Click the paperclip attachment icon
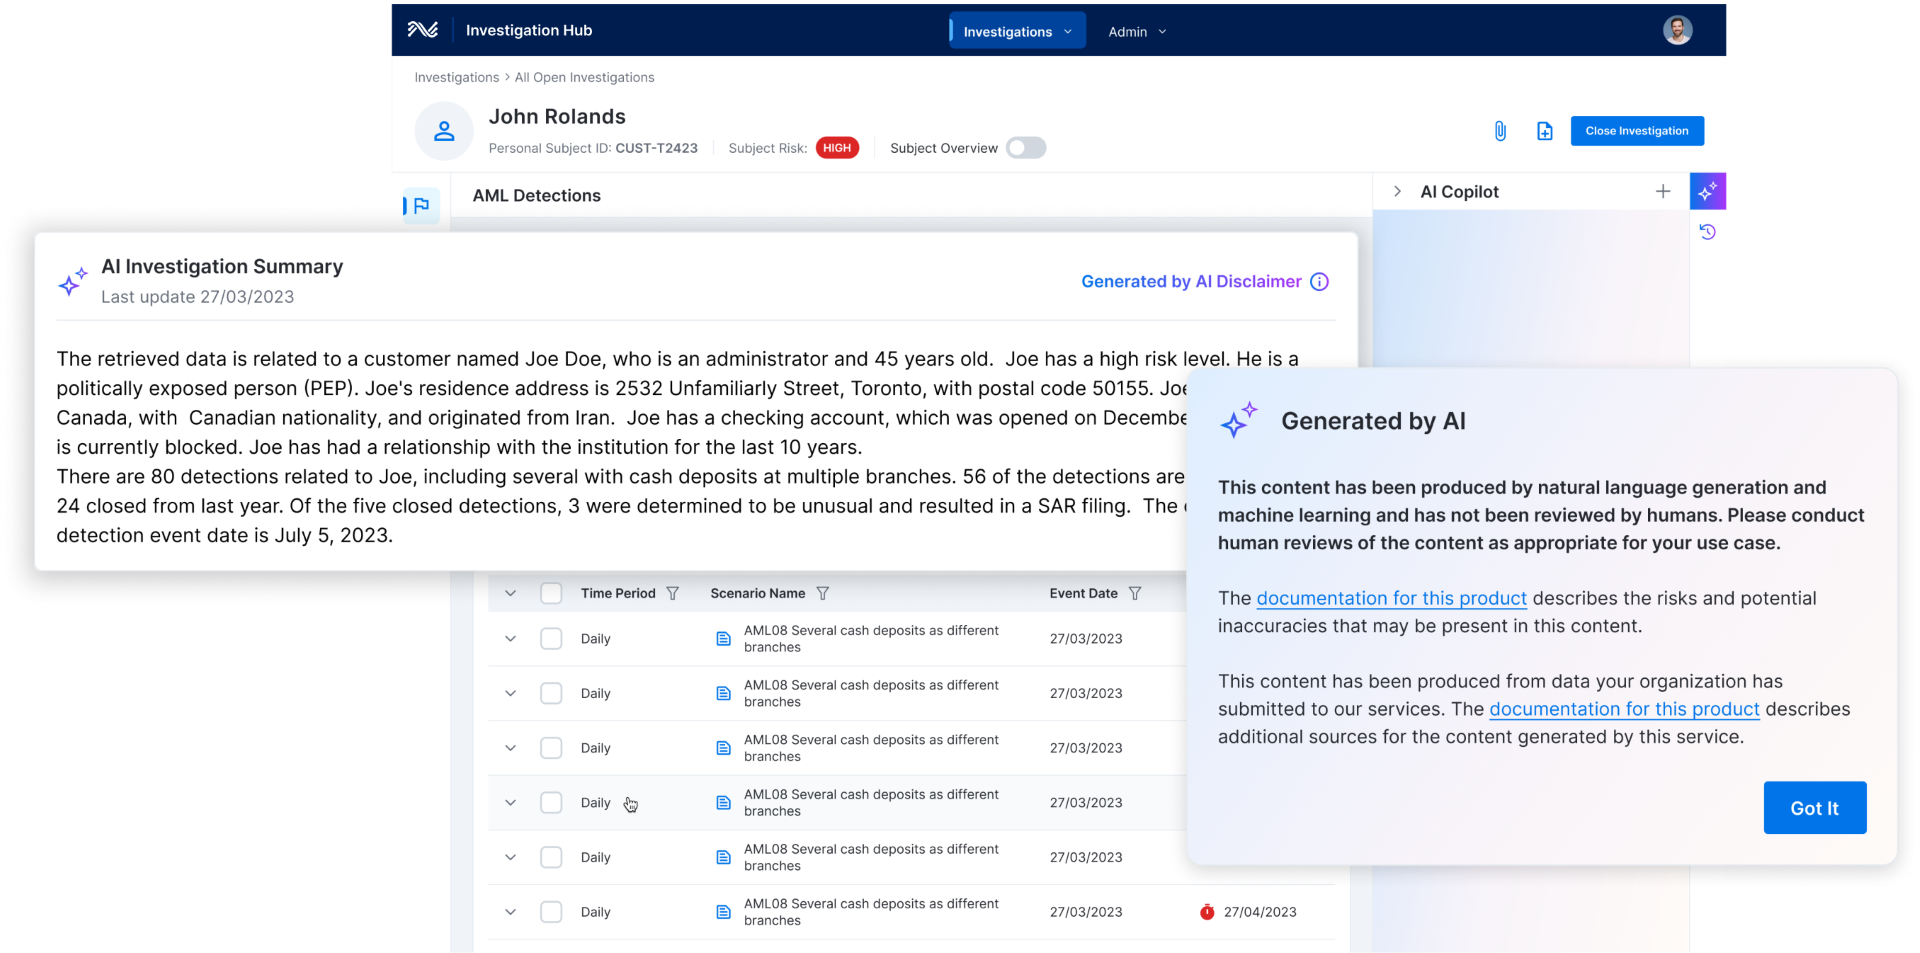Screen dimensions: 1920x953 pyautogui.click(x=1500, y=131)
